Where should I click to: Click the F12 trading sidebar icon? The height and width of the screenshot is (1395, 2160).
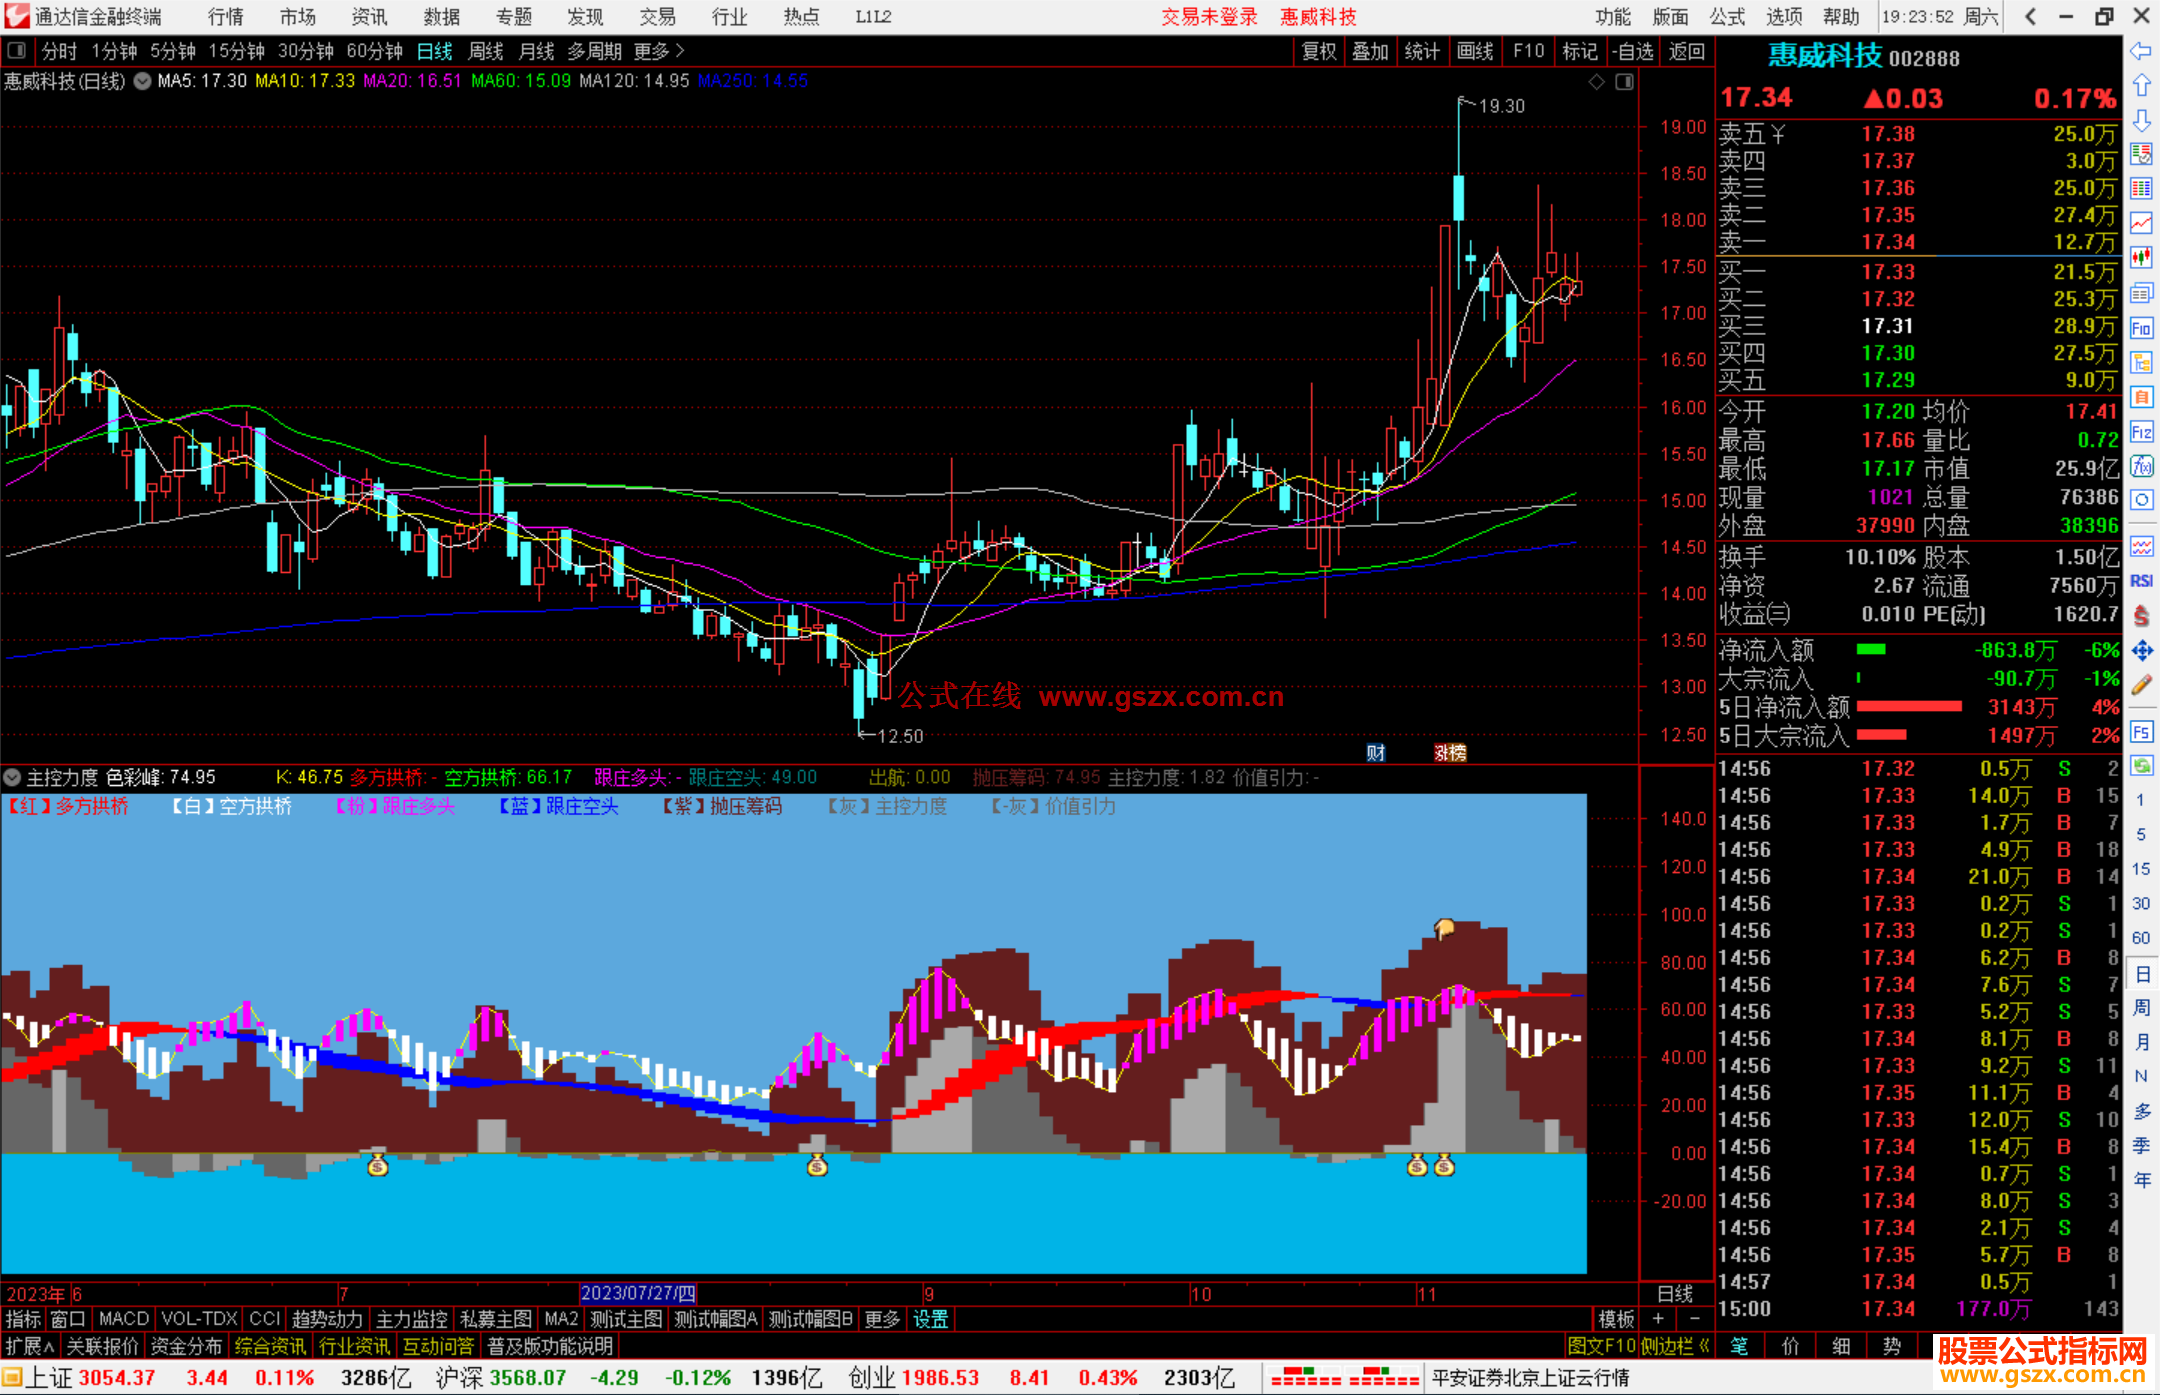[2141, 432]
